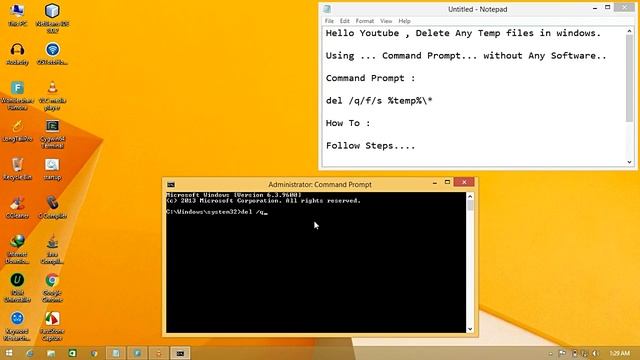Launch Wondershare Filmora from the desktop
This screenshot has height=360, width=640.
[17, 96]
